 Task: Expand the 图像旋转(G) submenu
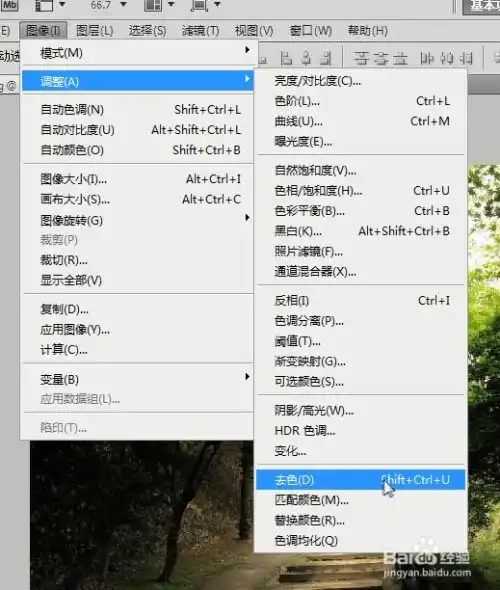[x=138, y=220]
